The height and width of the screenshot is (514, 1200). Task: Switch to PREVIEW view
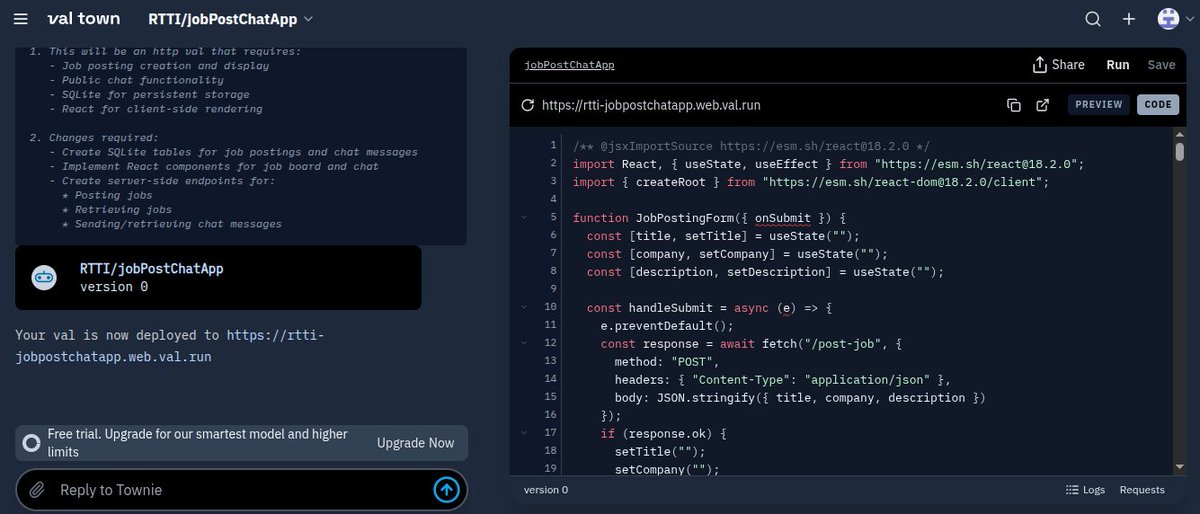tap(1099, 105)
